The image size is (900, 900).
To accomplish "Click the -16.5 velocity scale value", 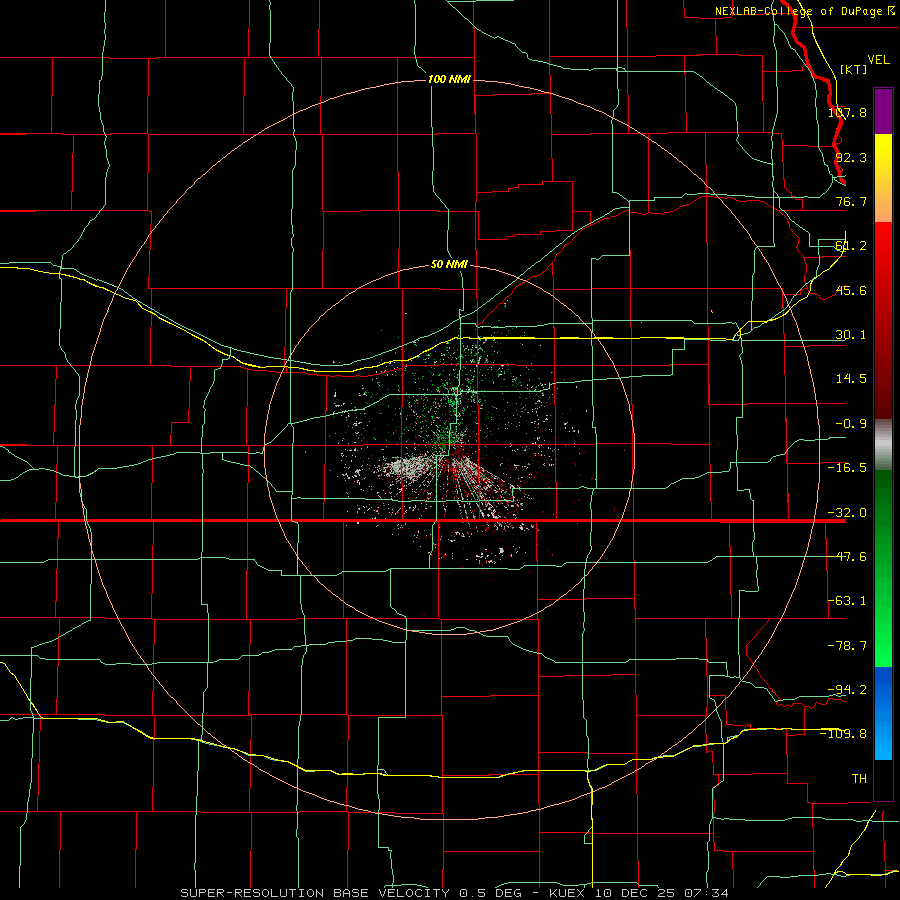I will click(x=847, y=468).
